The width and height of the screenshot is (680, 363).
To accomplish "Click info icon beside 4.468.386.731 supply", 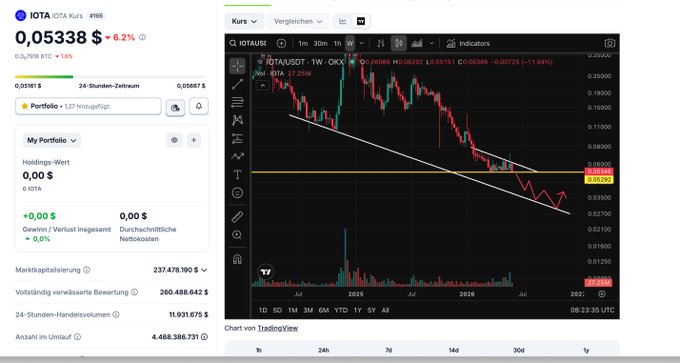I will click(x=204, y=337).
